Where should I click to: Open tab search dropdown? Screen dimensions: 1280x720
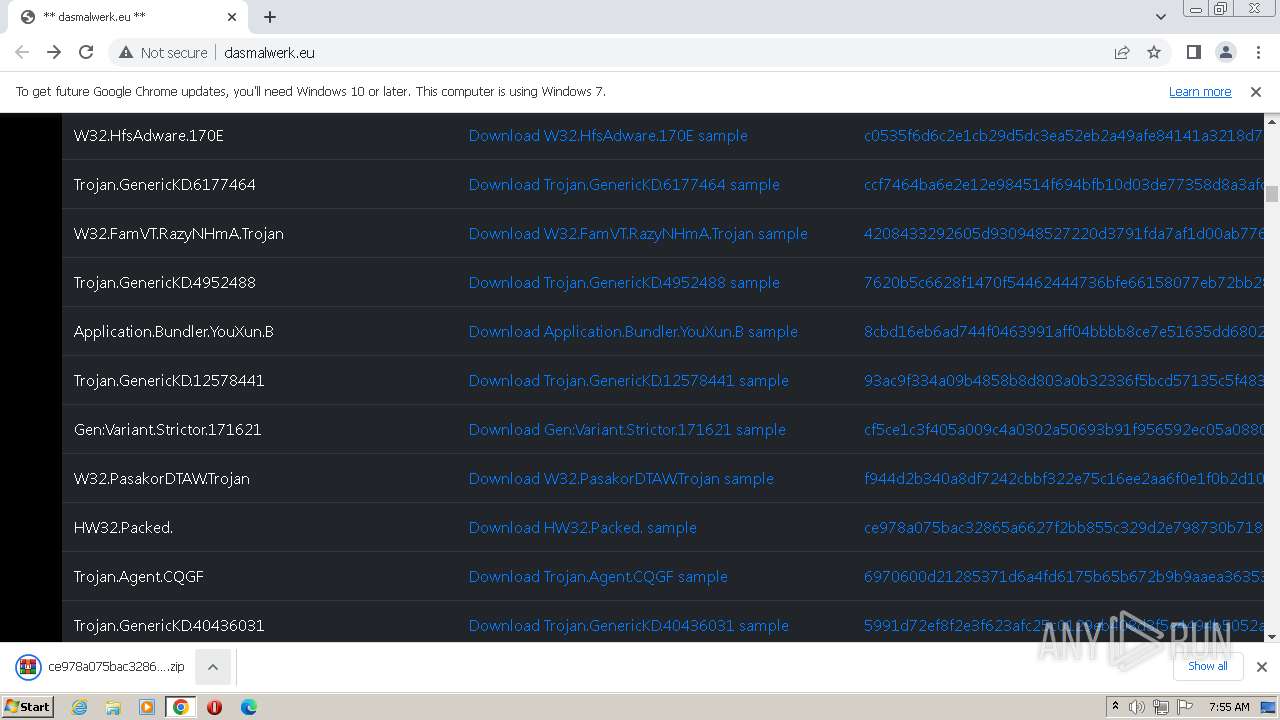tap(1160, 17)
